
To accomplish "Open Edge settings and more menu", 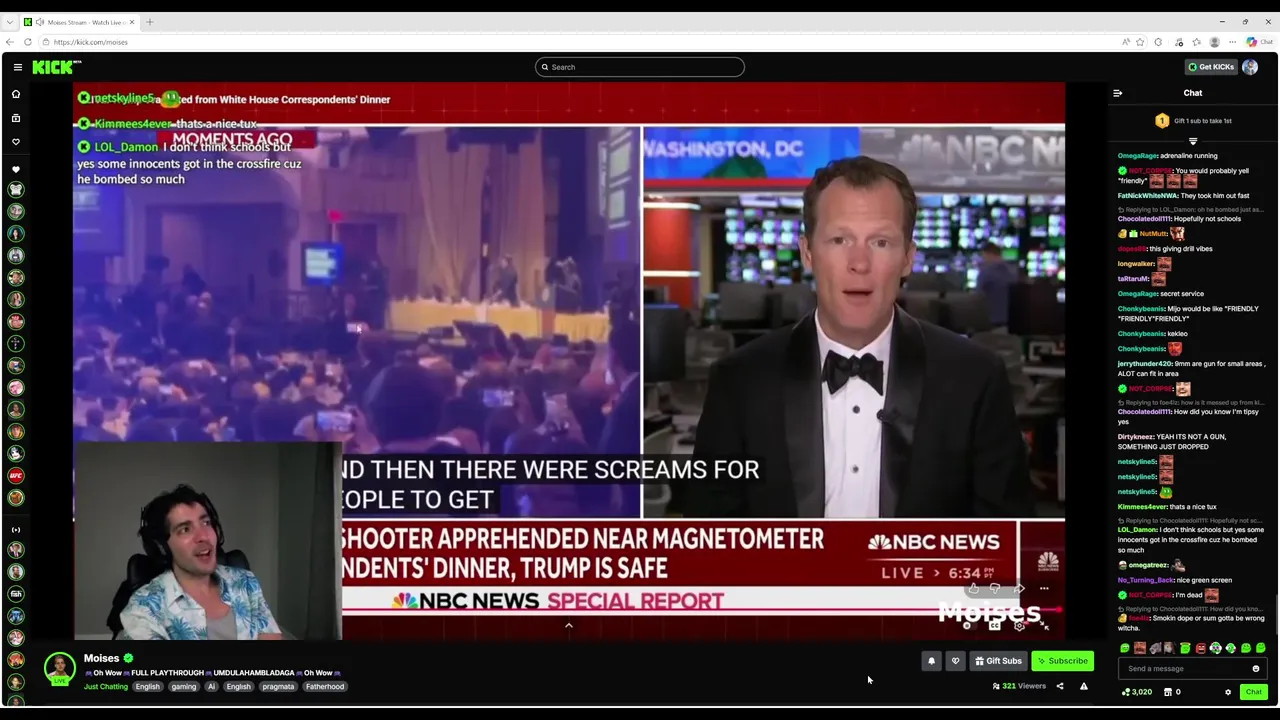I will tap(1233, 42).
